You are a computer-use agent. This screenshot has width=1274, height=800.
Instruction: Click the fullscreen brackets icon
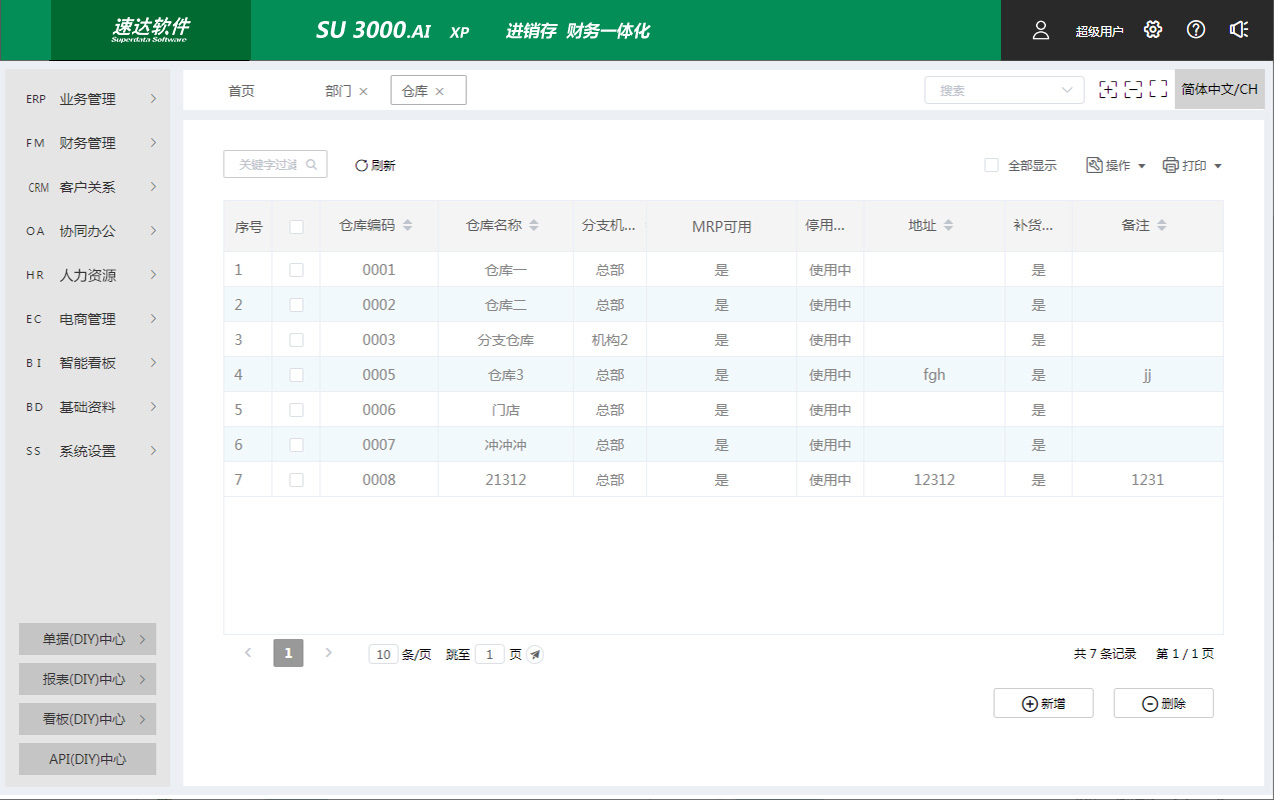pyautogui.click(x=1158, y=90)
